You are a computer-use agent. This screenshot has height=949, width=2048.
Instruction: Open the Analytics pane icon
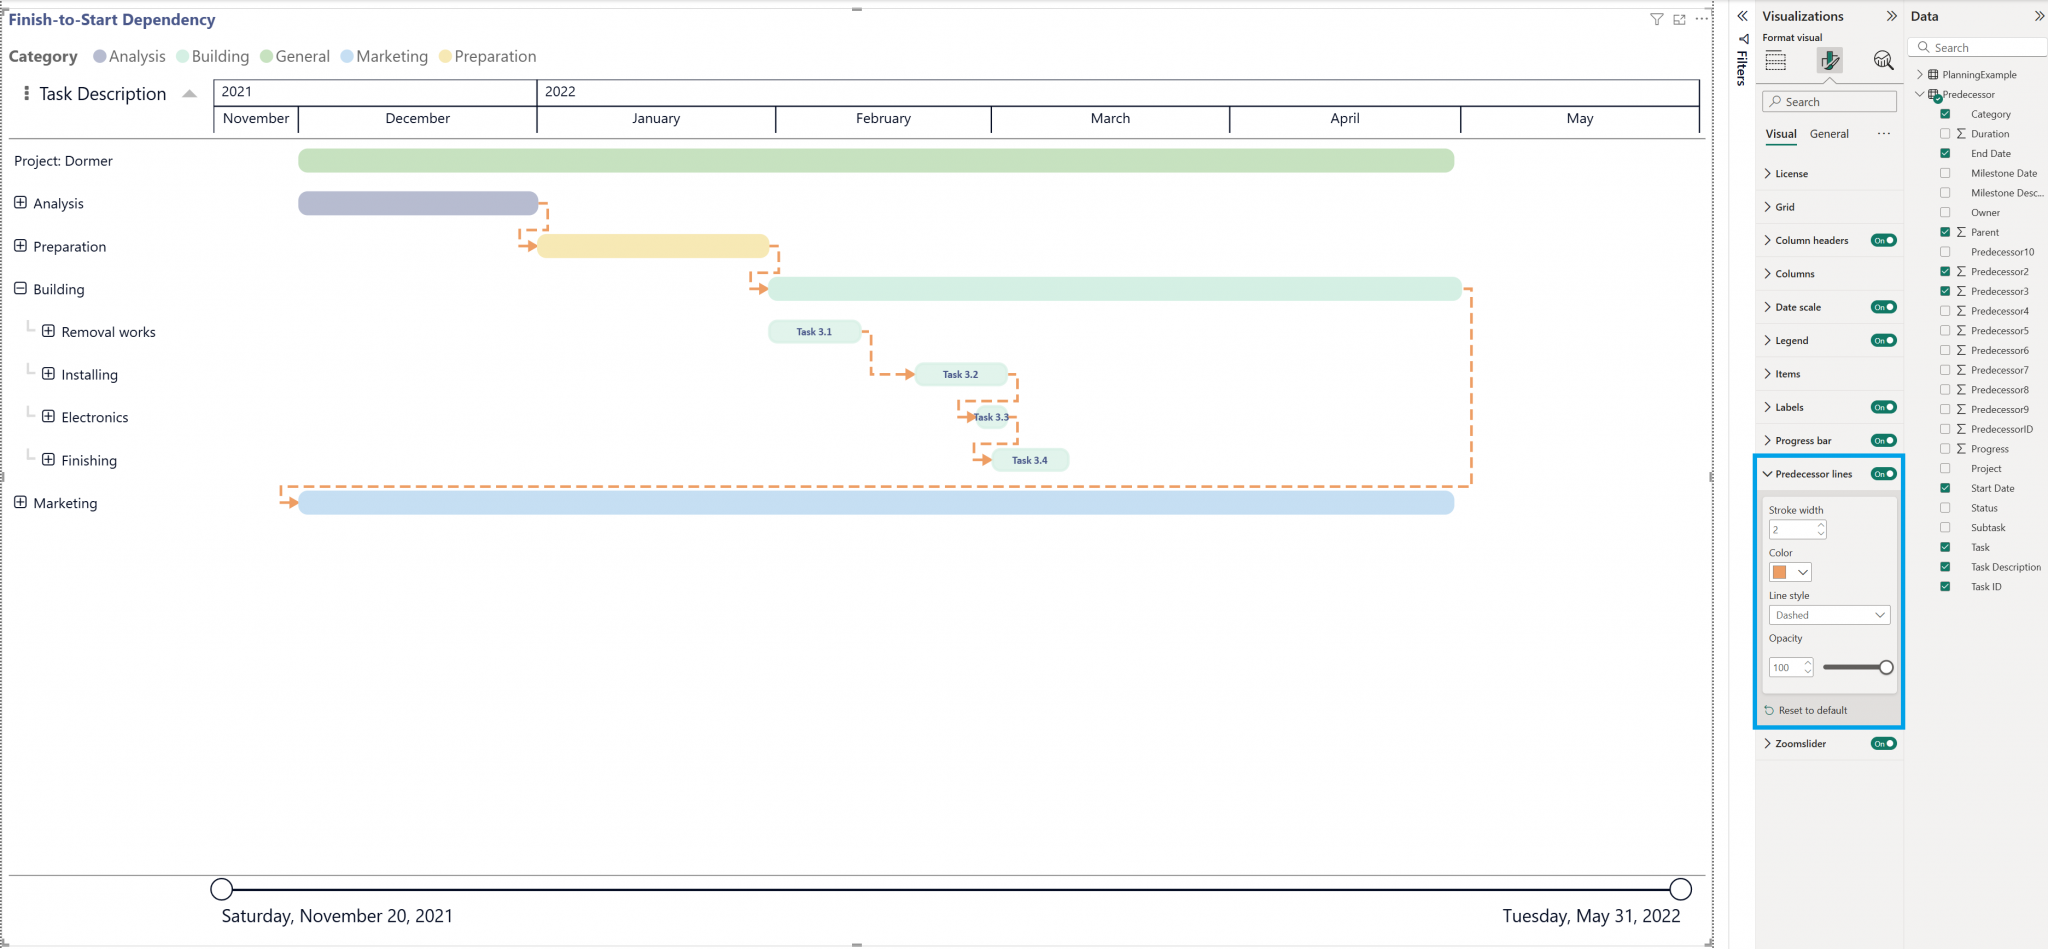pyautogui.click(x=1884, y=61)
